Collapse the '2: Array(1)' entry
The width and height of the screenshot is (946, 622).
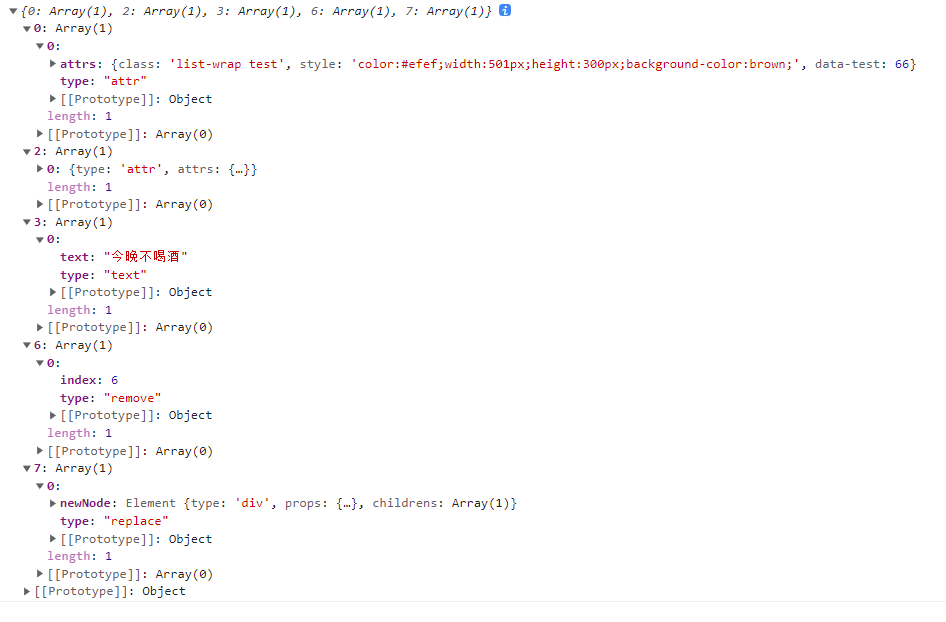click(26, 152)
